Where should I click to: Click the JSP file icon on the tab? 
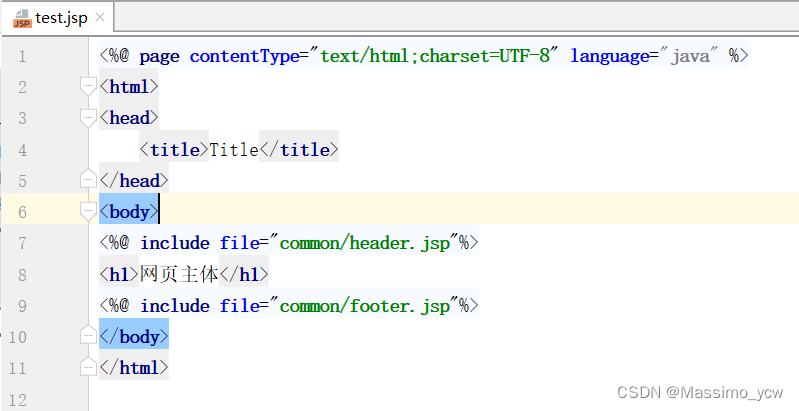[x=22, y=18]
